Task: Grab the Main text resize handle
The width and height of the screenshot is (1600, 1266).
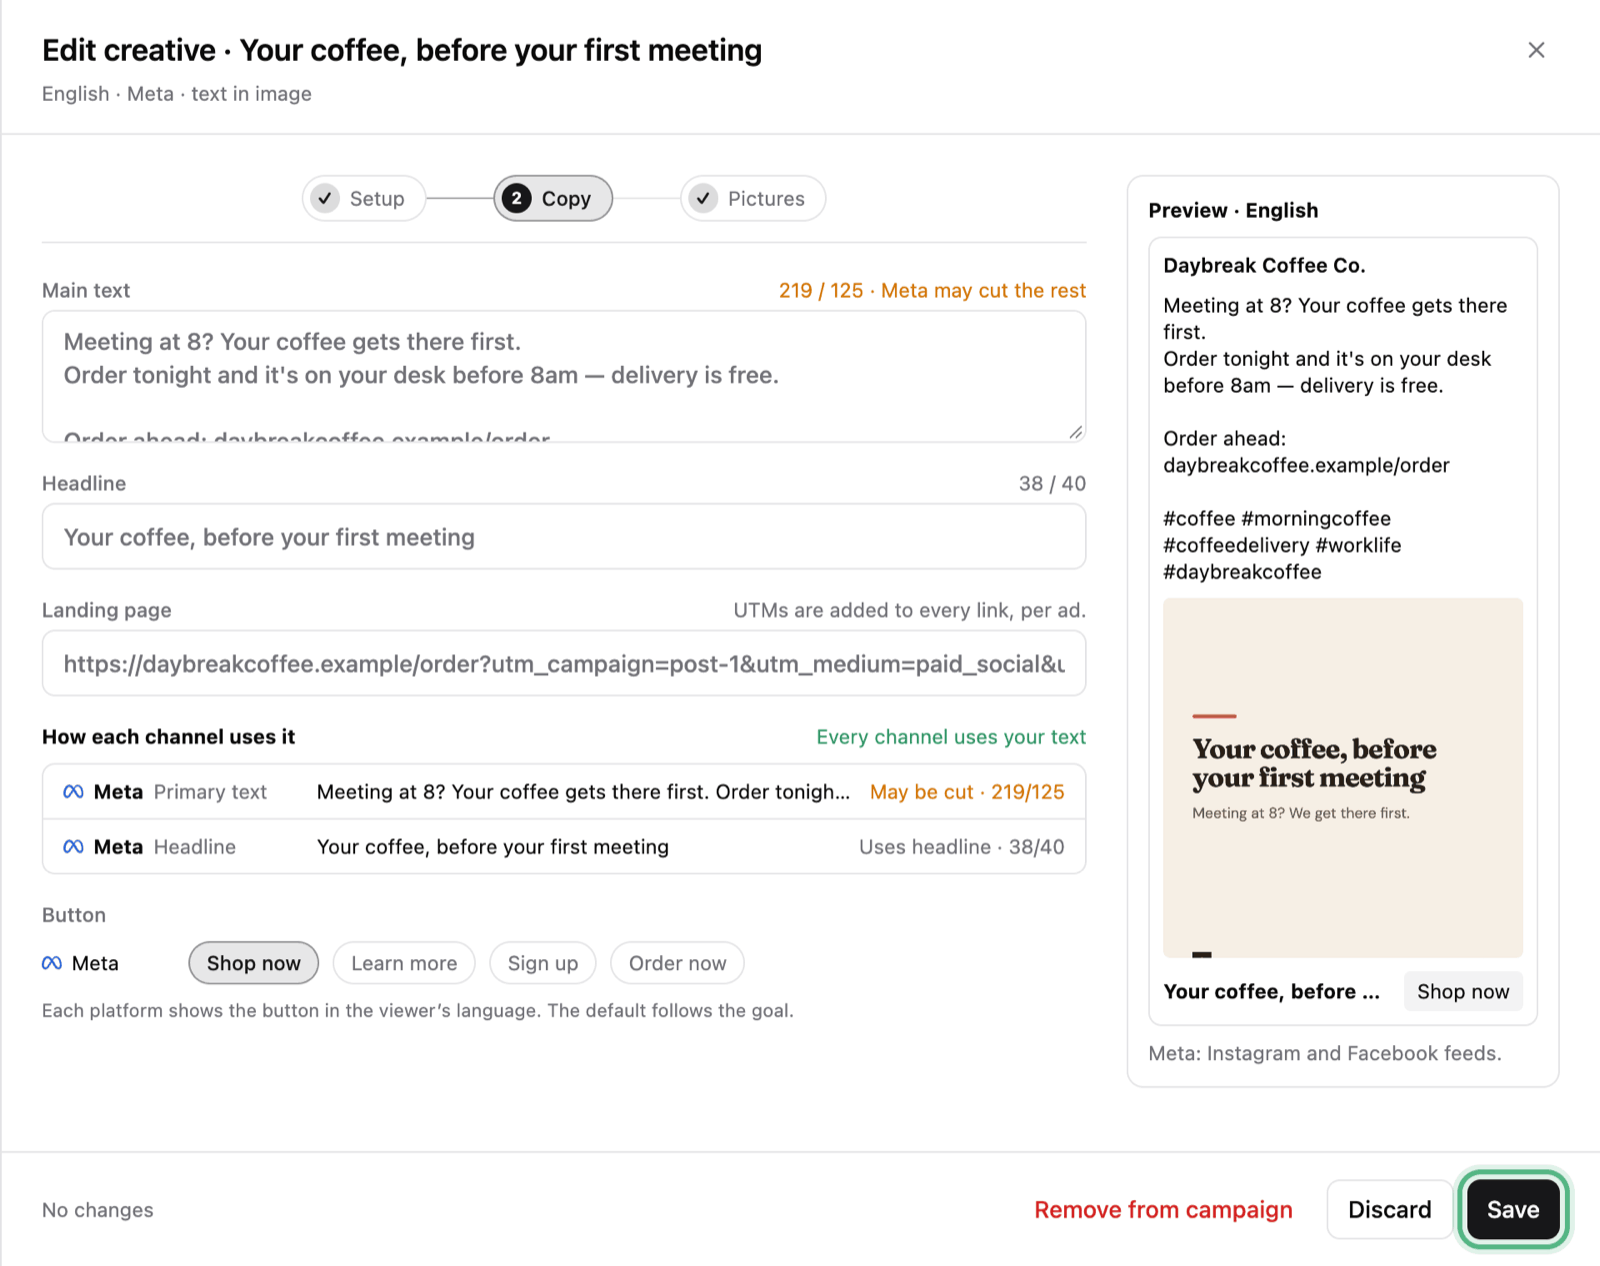Action: [x=1075, y=432]
